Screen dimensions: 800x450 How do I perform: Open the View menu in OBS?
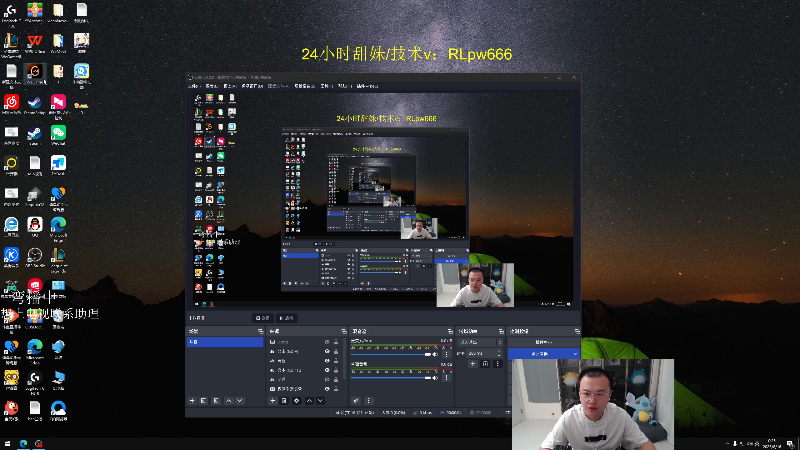click(230, 86)
